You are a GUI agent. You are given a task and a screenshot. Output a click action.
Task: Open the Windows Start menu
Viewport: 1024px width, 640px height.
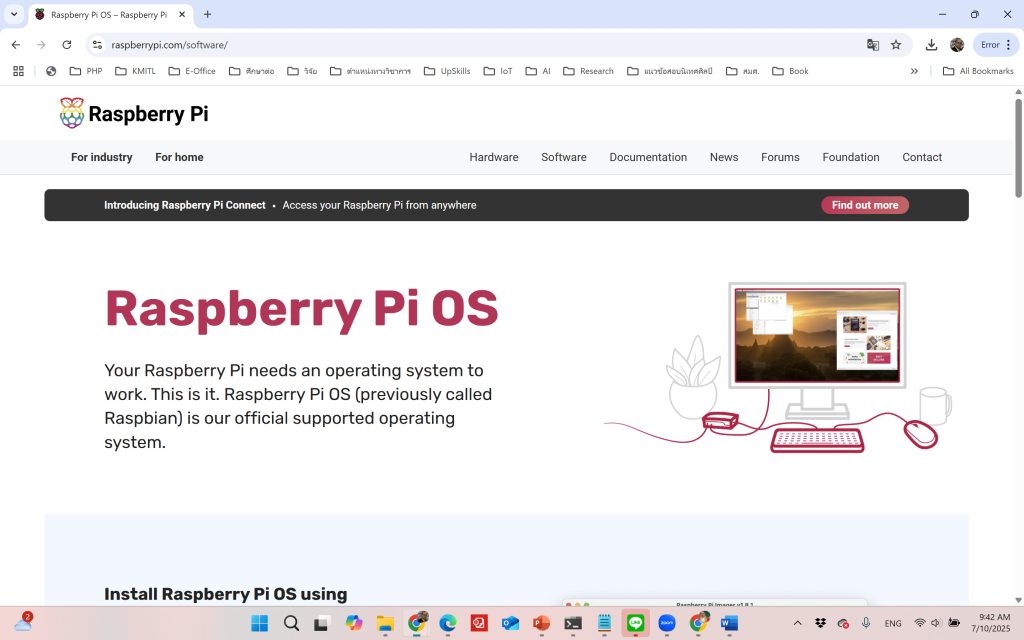[259, 623]
